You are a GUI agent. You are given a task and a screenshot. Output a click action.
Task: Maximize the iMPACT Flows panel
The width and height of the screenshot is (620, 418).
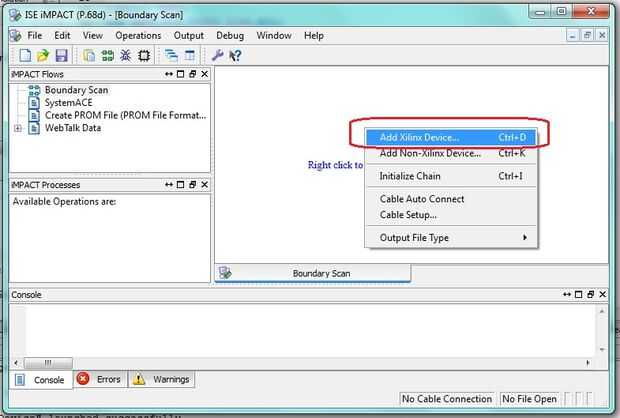pos(181,74)
